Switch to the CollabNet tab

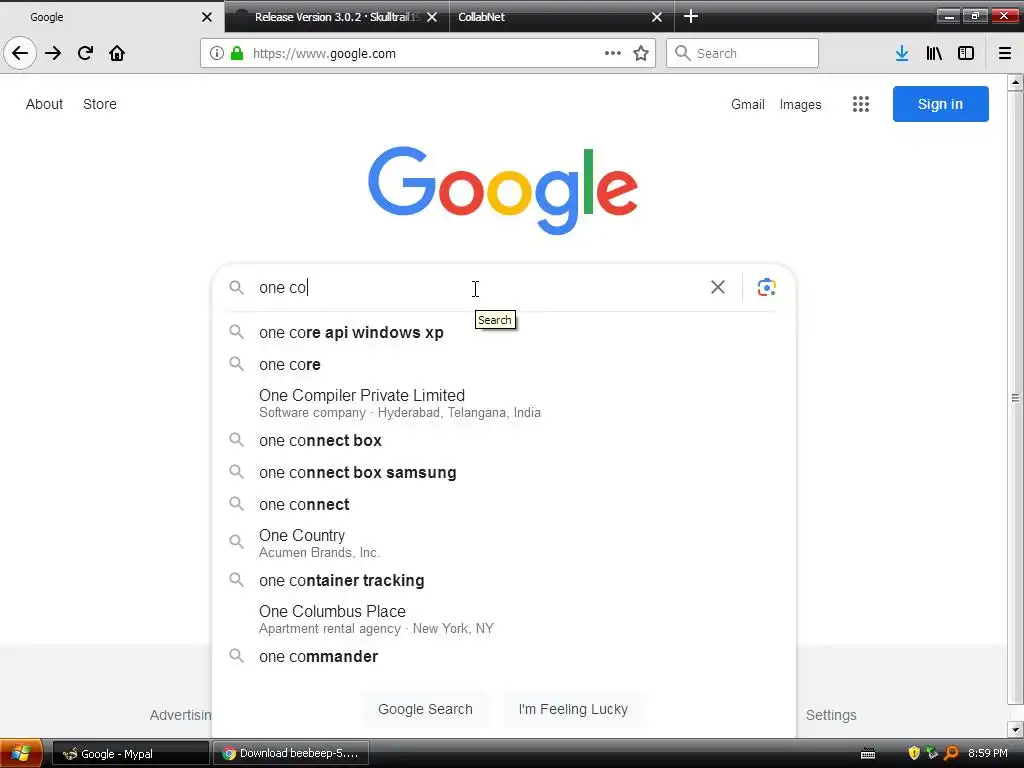pos(562,17)
